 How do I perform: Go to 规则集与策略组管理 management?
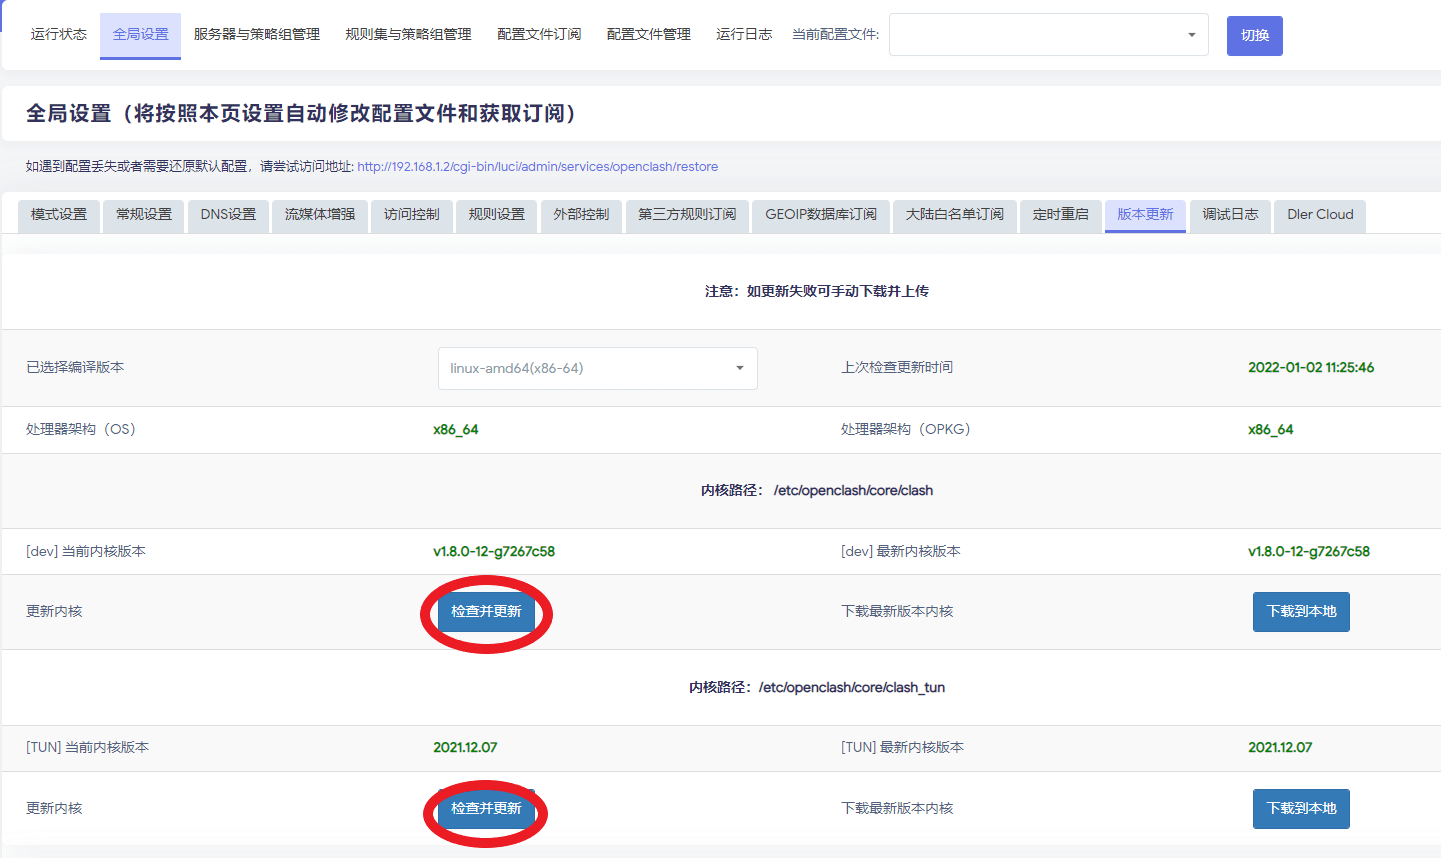click(407, 32)
